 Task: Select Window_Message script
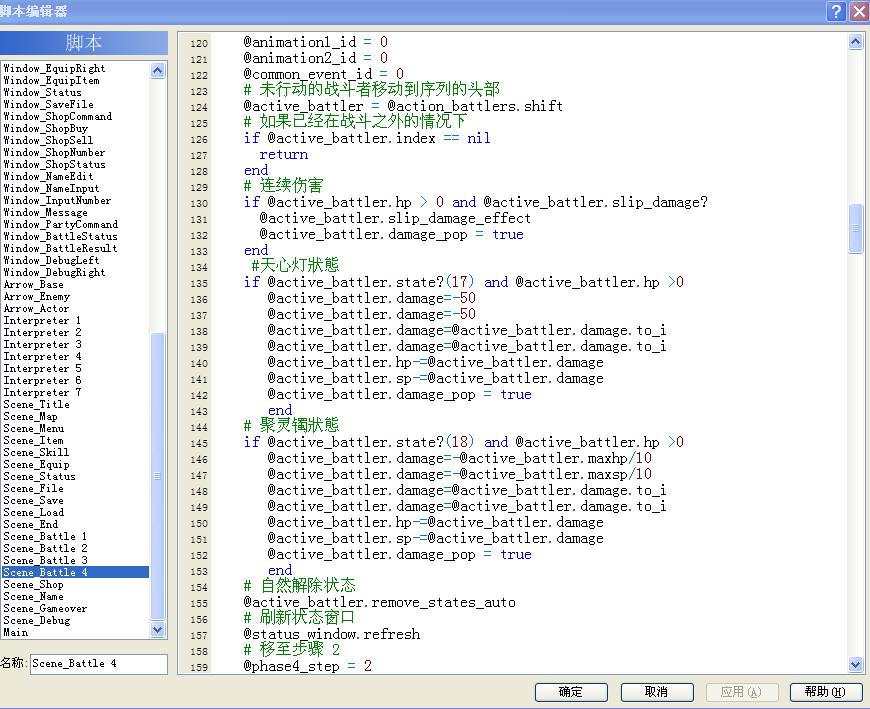[x=45, y=212]
